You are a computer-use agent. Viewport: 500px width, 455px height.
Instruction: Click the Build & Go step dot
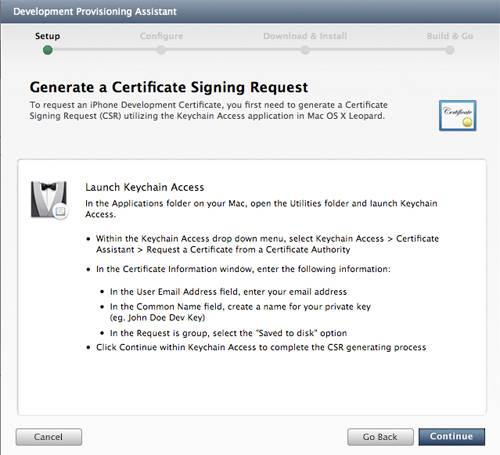click(450, 50)
